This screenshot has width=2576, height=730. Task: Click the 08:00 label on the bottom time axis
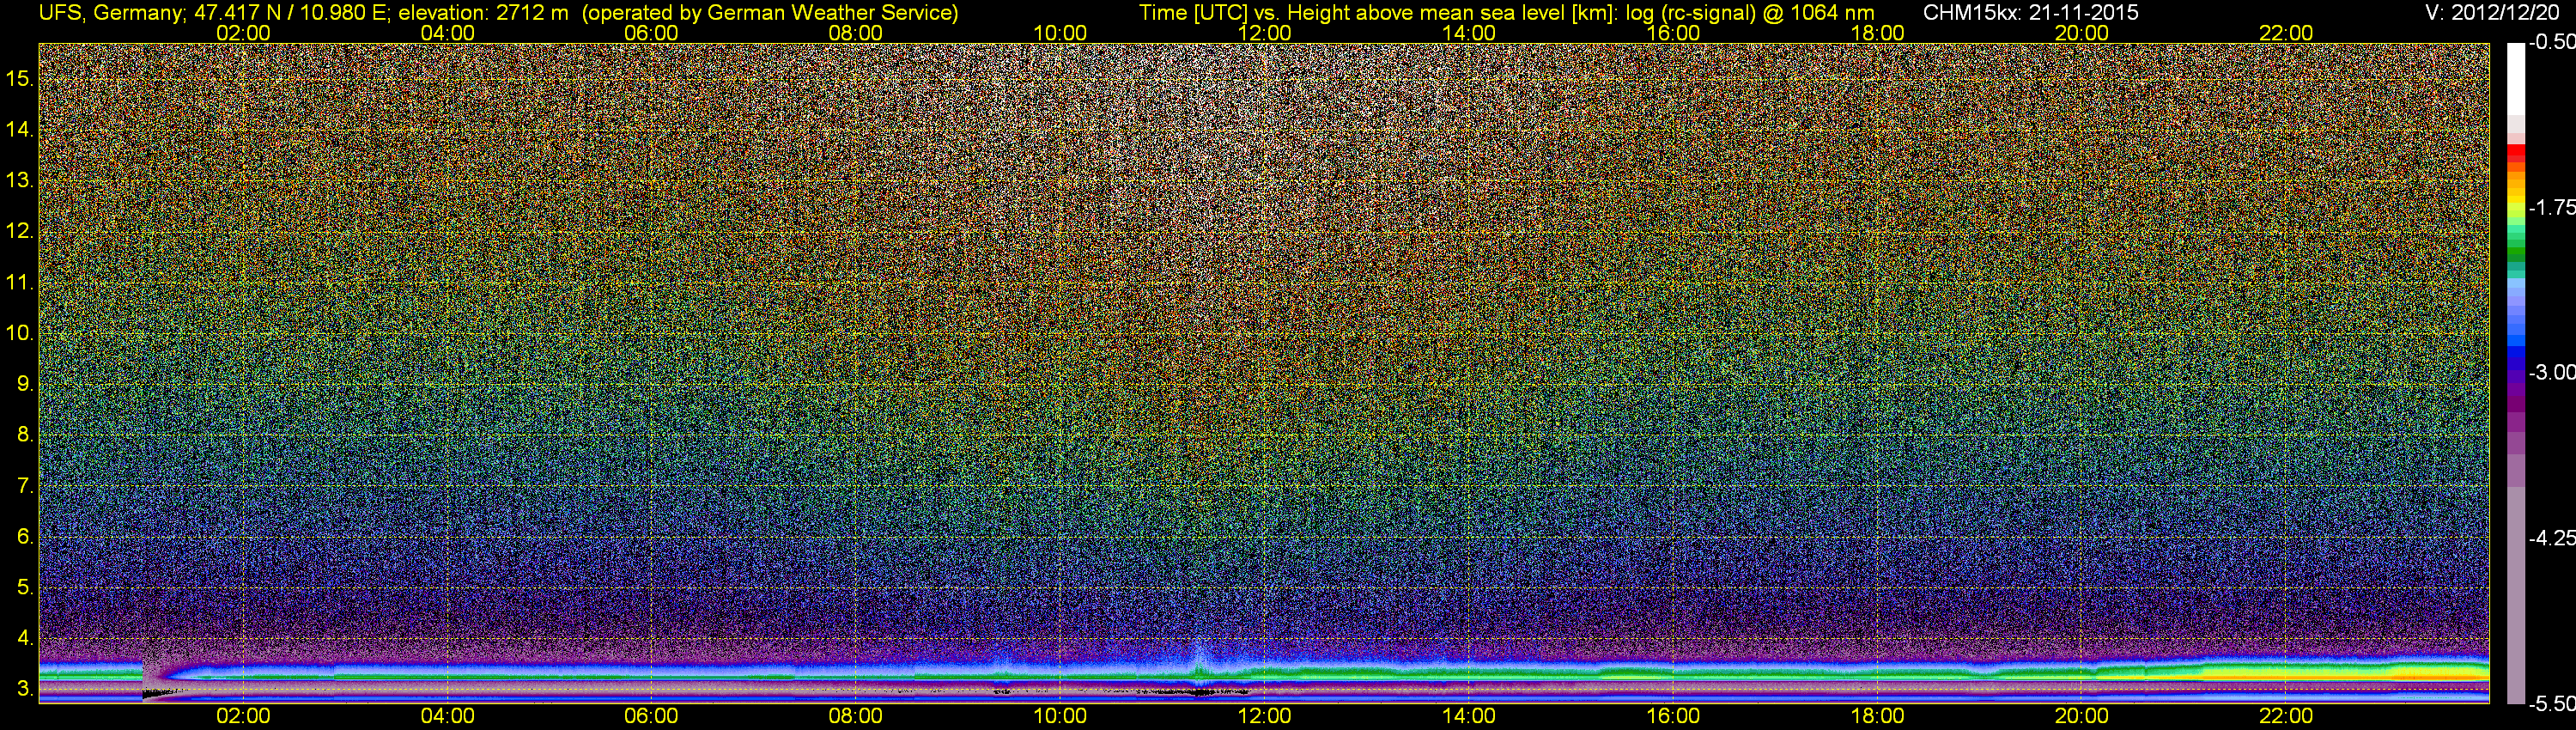pos(856,716)
